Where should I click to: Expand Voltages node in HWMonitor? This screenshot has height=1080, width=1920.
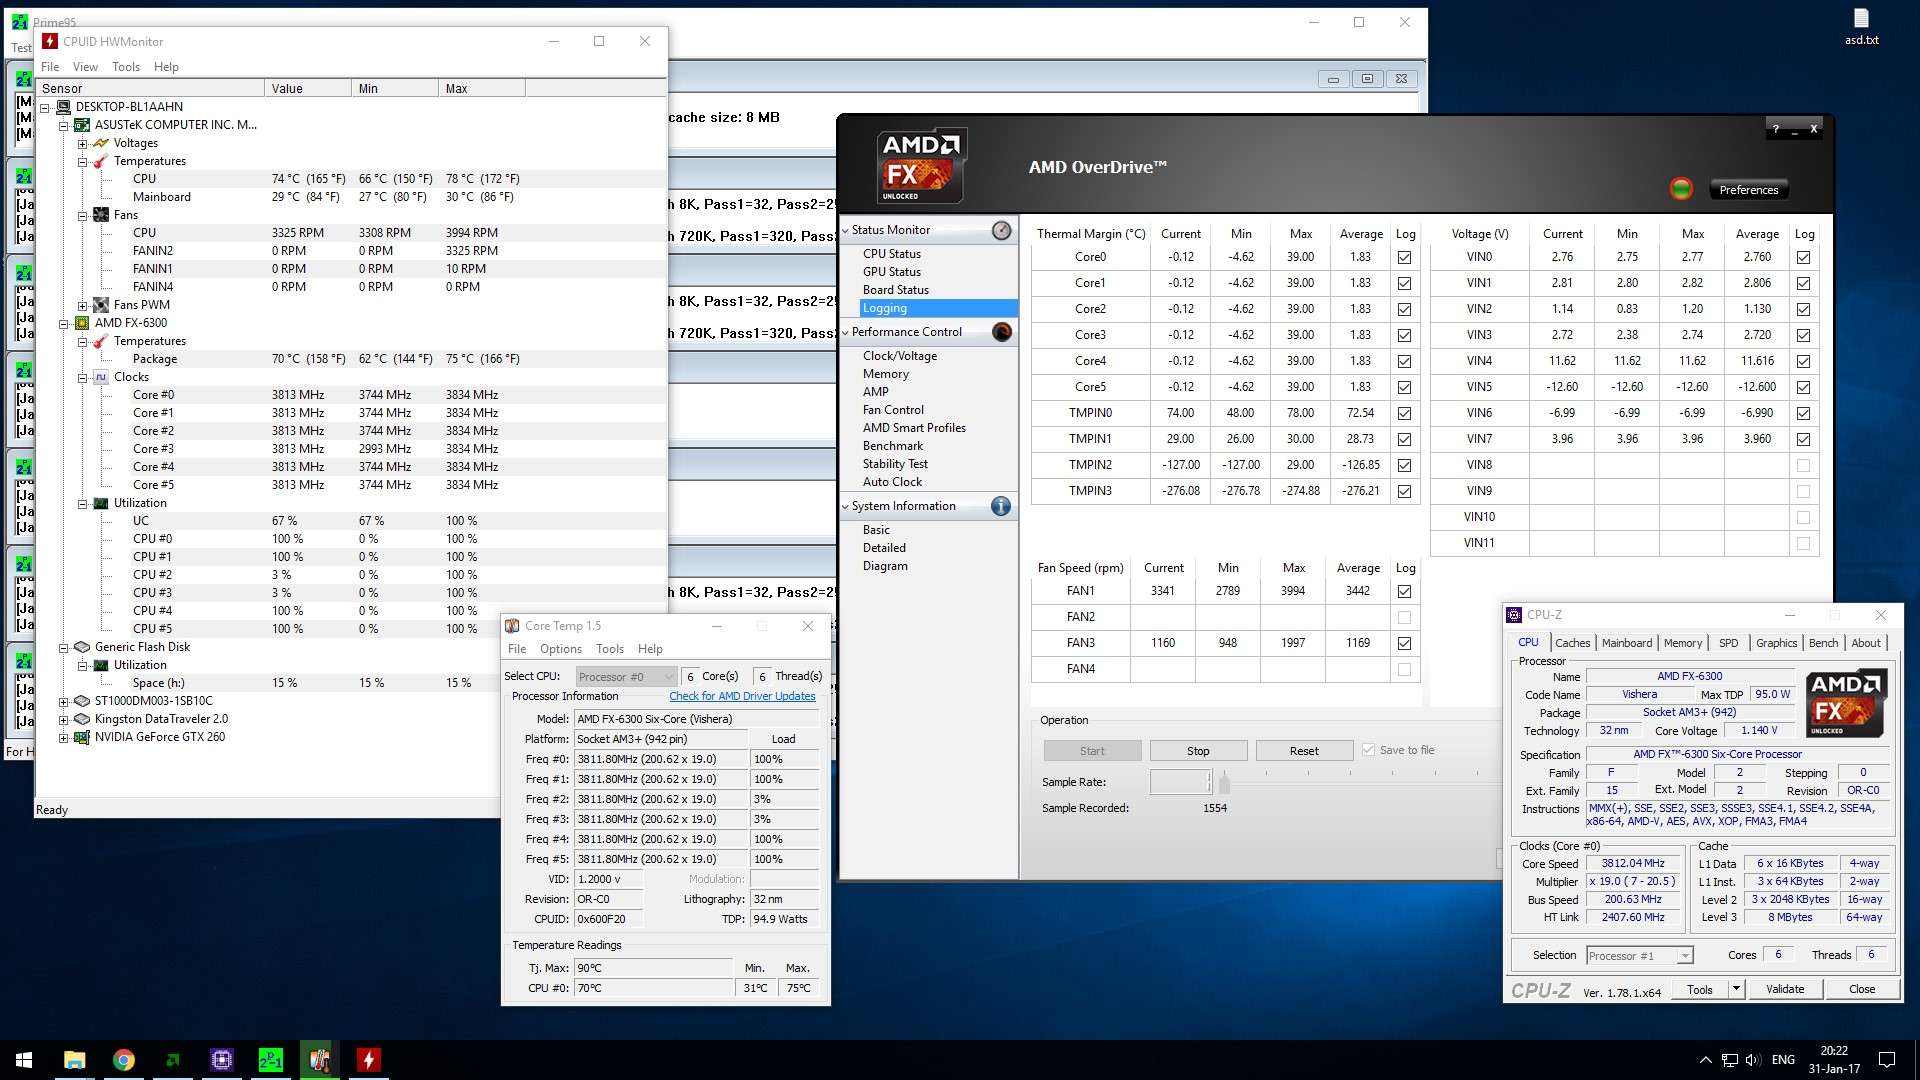click(83, 144)
